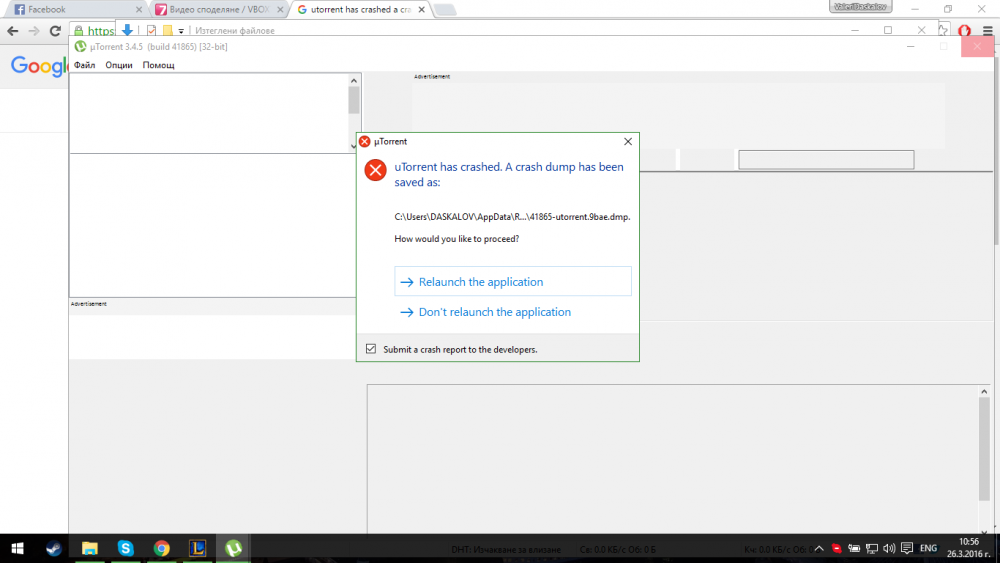
Task: Open Steam from the taskbar
Action: pyautogui.click(x=54, y=548)
